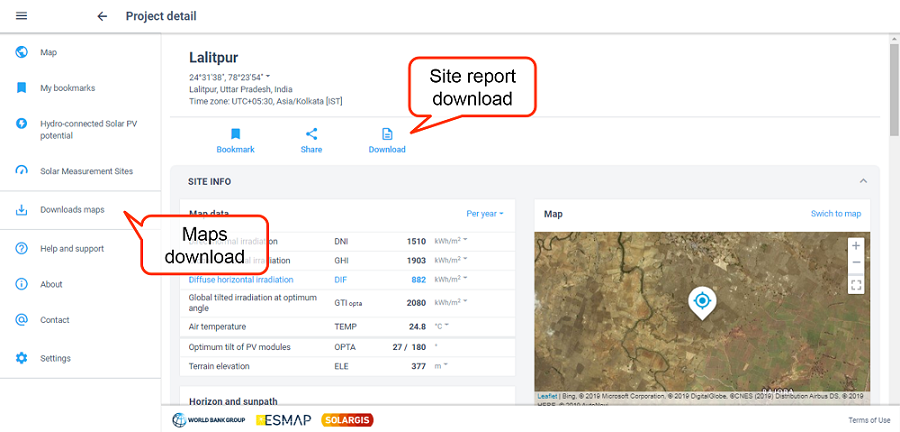Click Hydro-connected Solar PV potential icon
This screenshot has width=900, height=432.
(x=22, y=124)
